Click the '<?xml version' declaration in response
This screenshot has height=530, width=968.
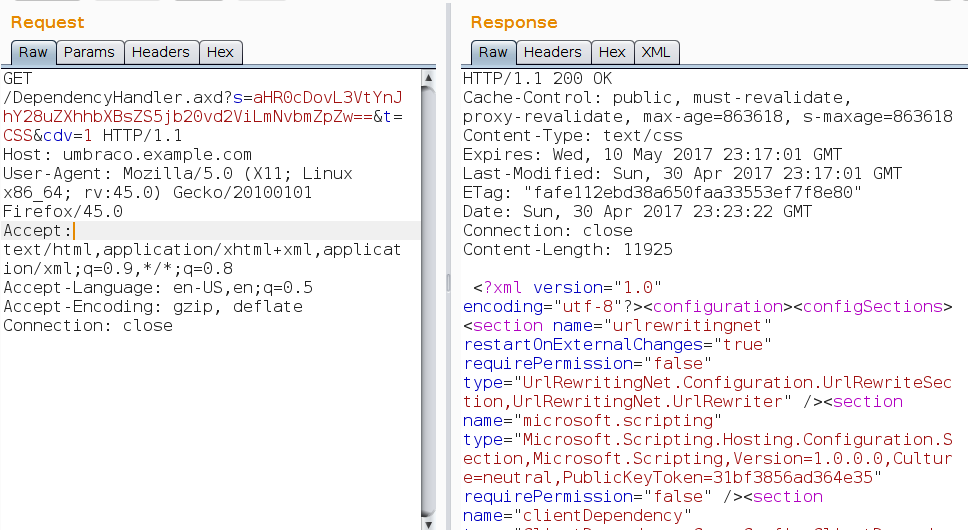click(568, 288)
